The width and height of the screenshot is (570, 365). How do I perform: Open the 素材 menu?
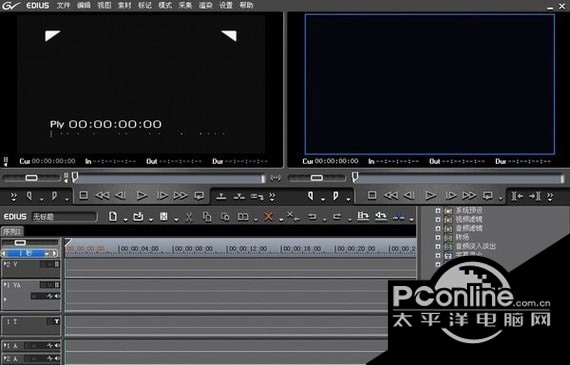pyautogui.click(x=124, y=5)
